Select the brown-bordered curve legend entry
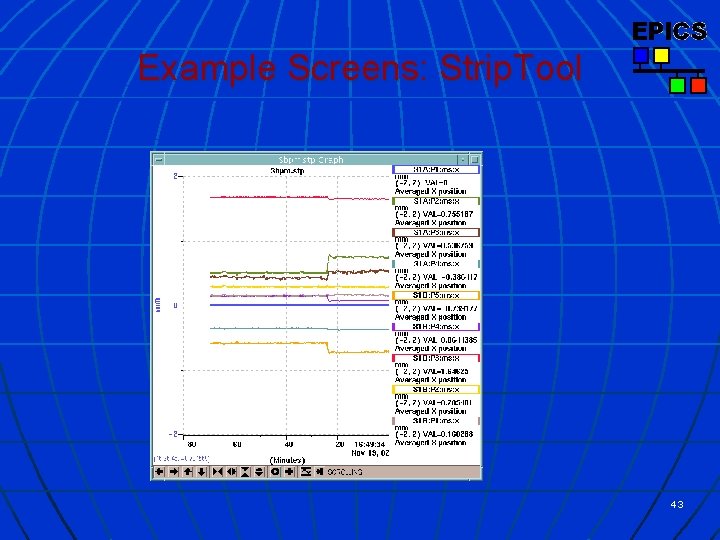Viewport: 720px width, 540px height. click(x=436, y=232)
